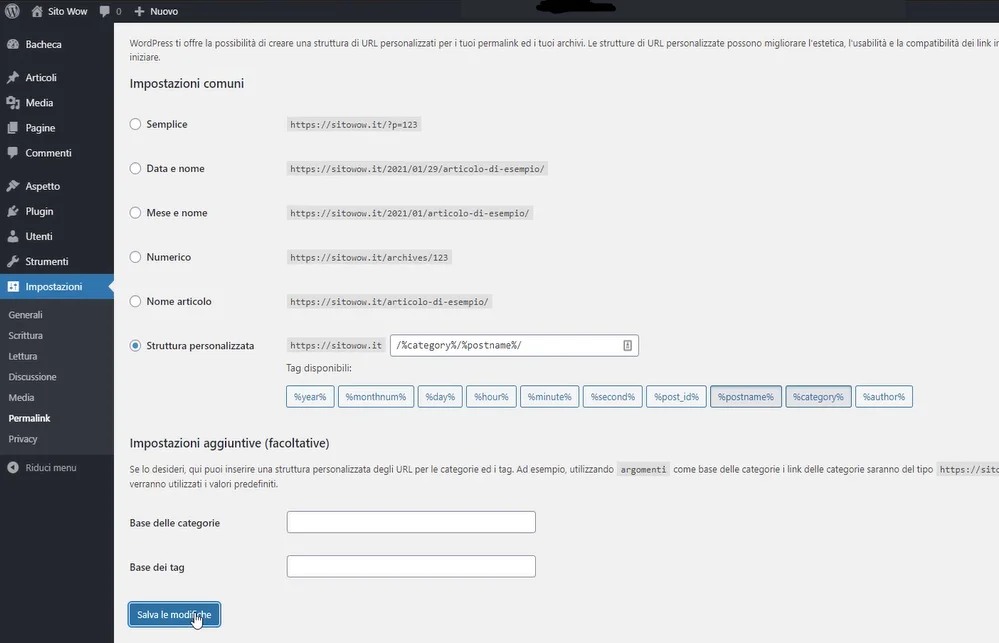Click the Strumenti wrench icon
The width and height of the screenshot is (999, 643).
[13, 261]
